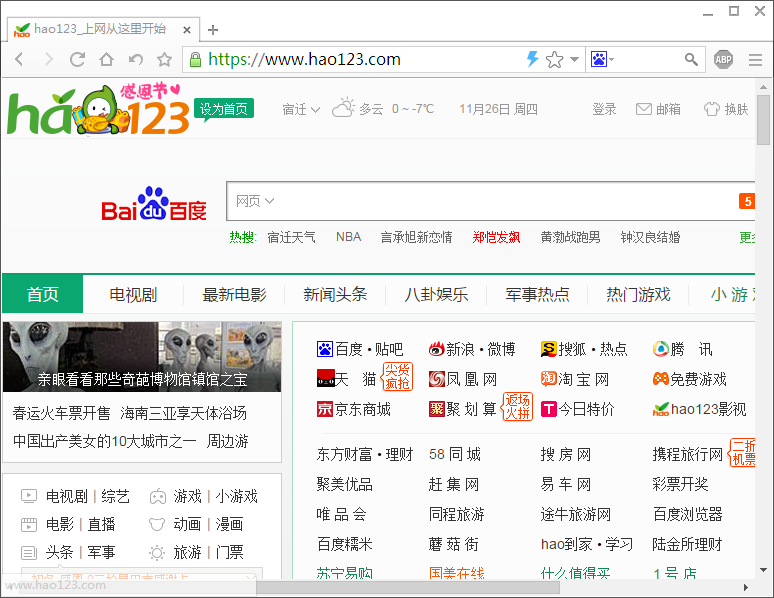Select the 首页 navigation tab

(42, 294)
